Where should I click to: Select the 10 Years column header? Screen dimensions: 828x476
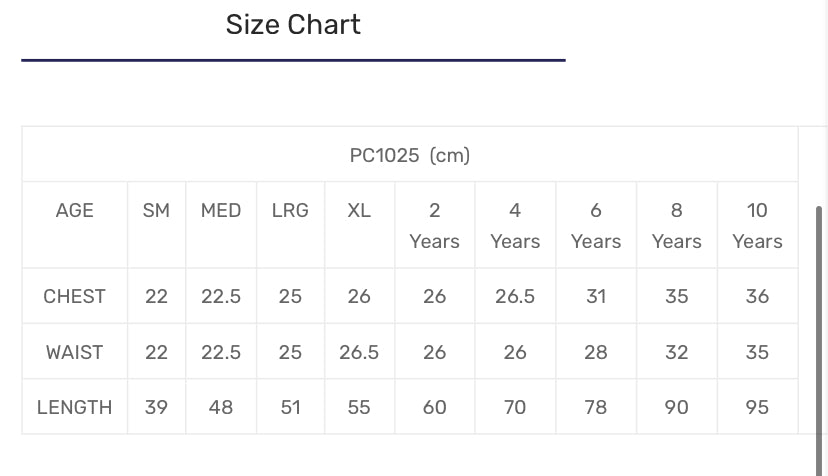click(x=757, y=226)
